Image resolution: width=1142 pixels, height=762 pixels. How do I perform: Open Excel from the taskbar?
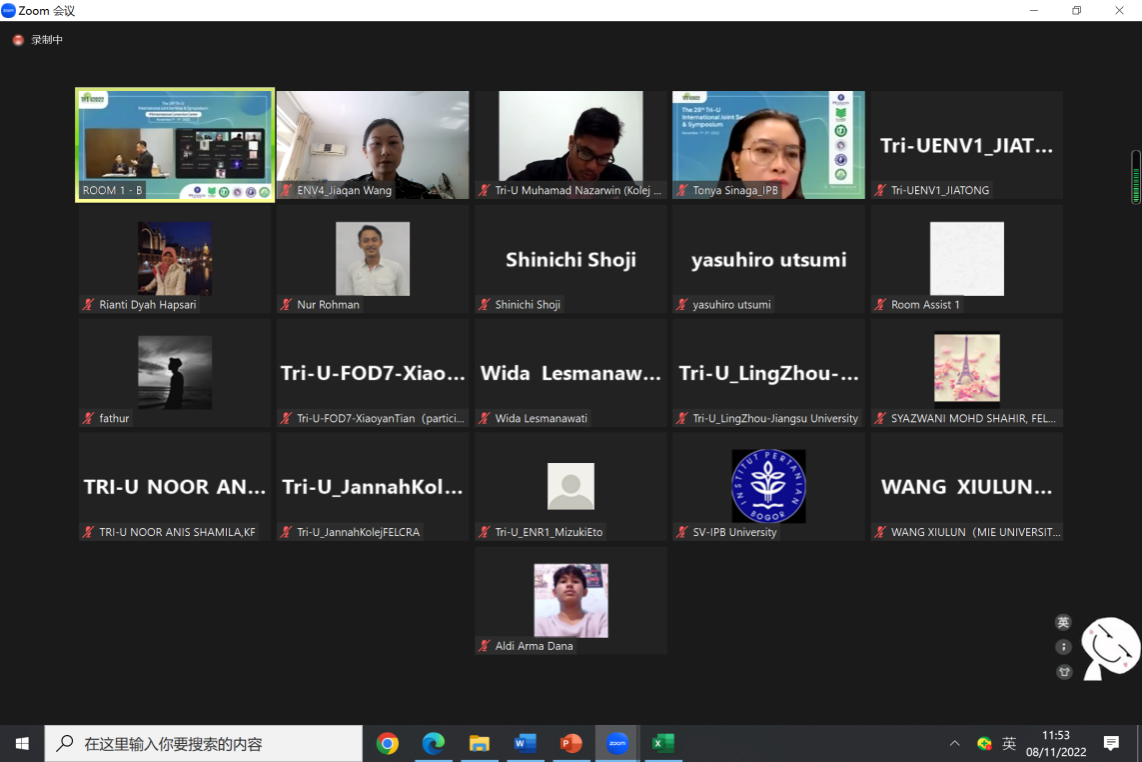[663, 743]
